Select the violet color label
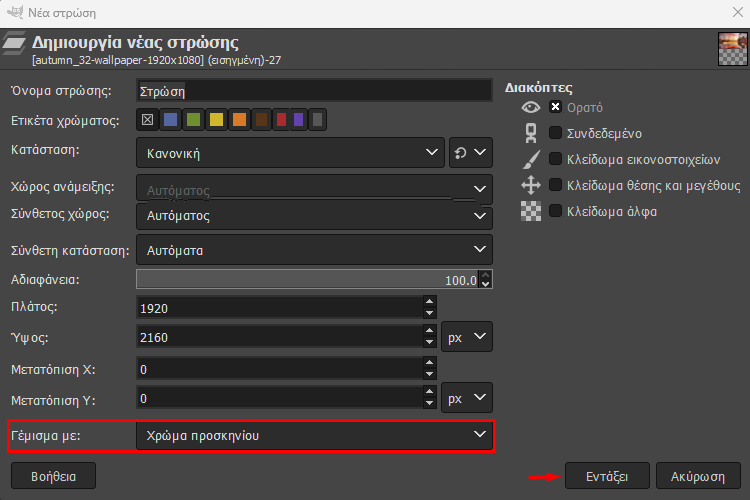750x500 pixels. (x=299, y=120)
